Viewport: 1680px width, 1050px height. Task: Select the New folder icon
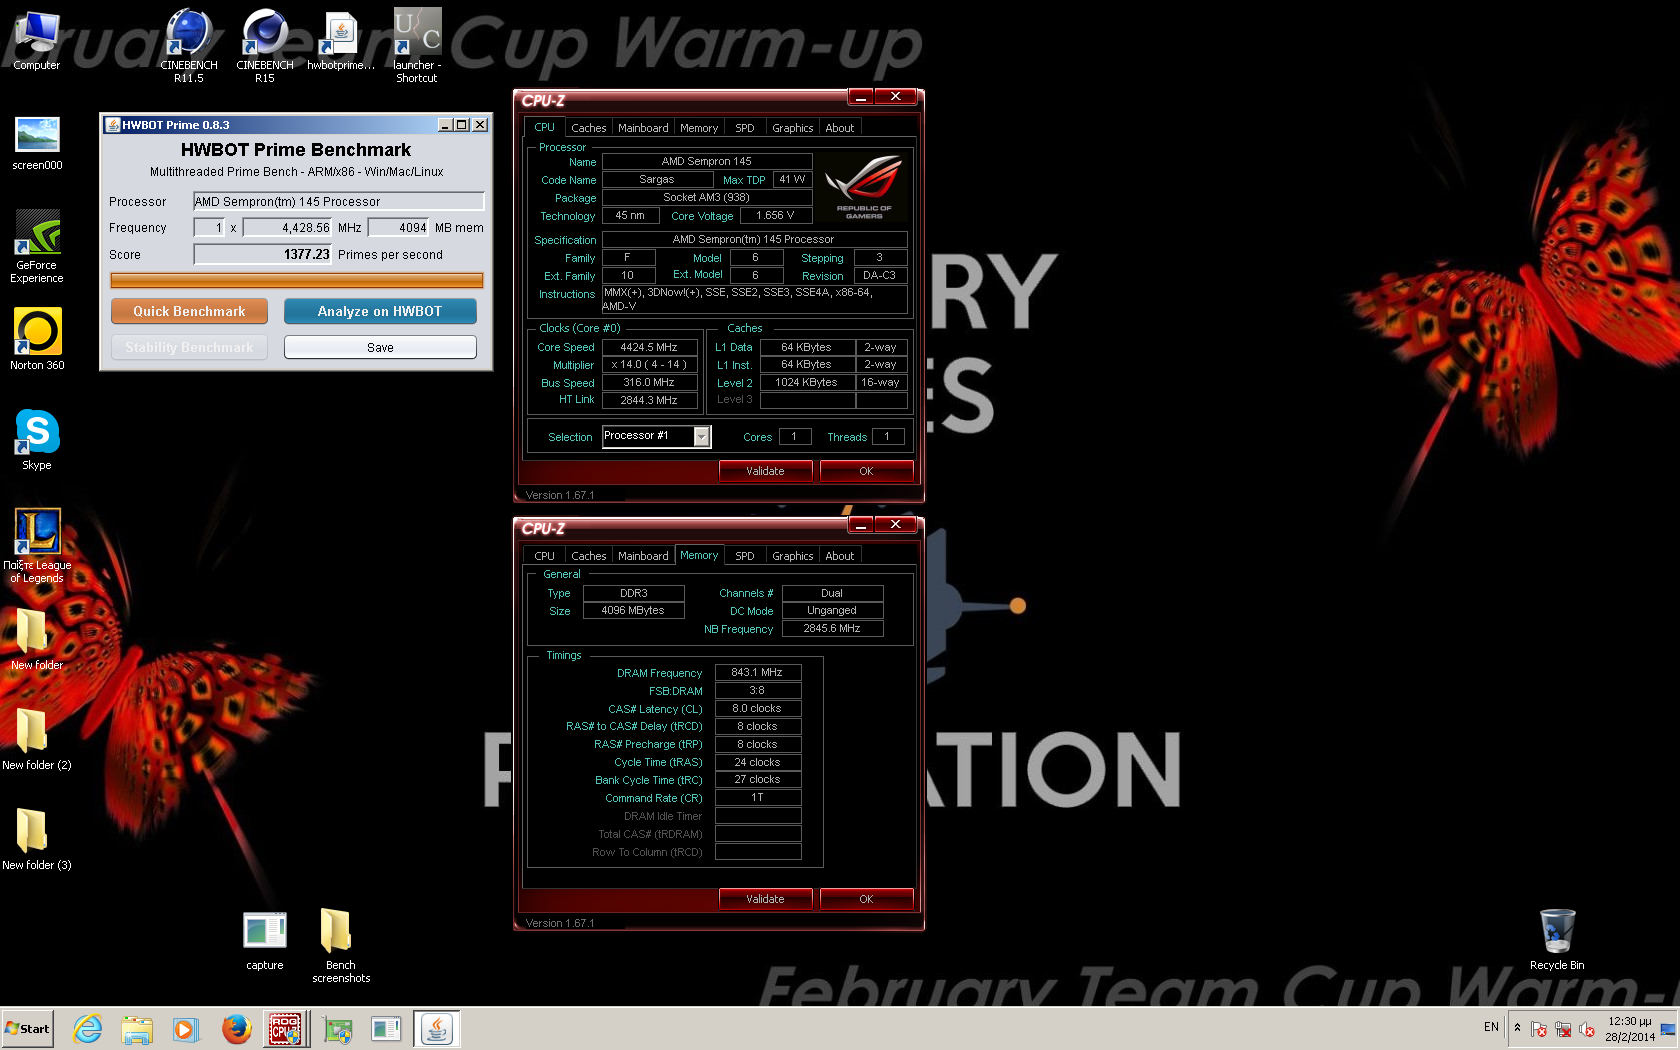37,639
